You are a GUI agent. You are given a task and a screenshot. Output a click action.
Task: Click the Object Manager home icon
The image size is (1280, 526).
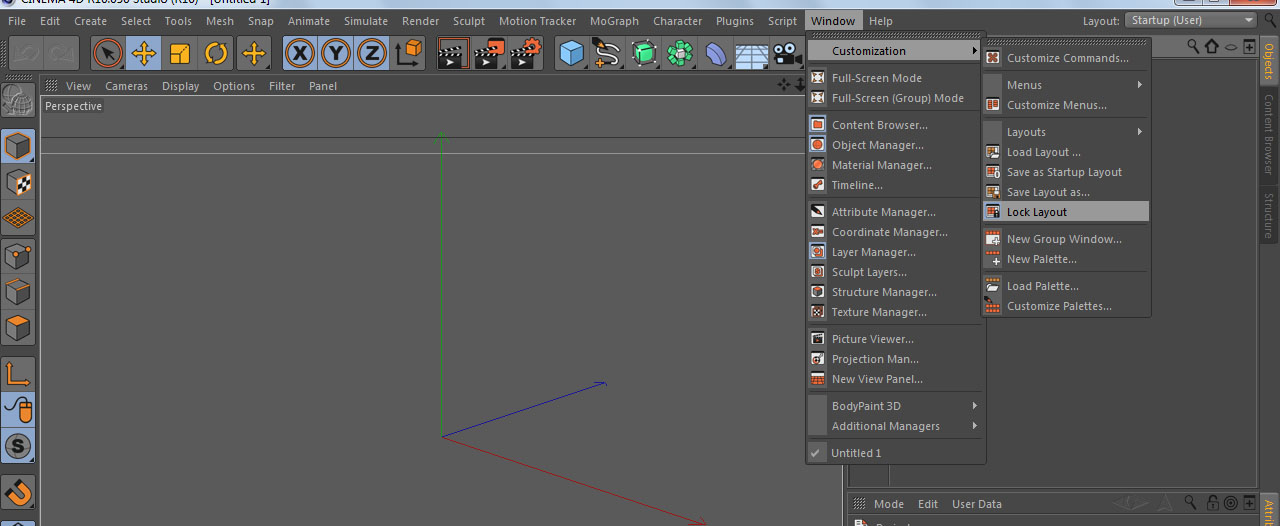[x=1212, y=46]
